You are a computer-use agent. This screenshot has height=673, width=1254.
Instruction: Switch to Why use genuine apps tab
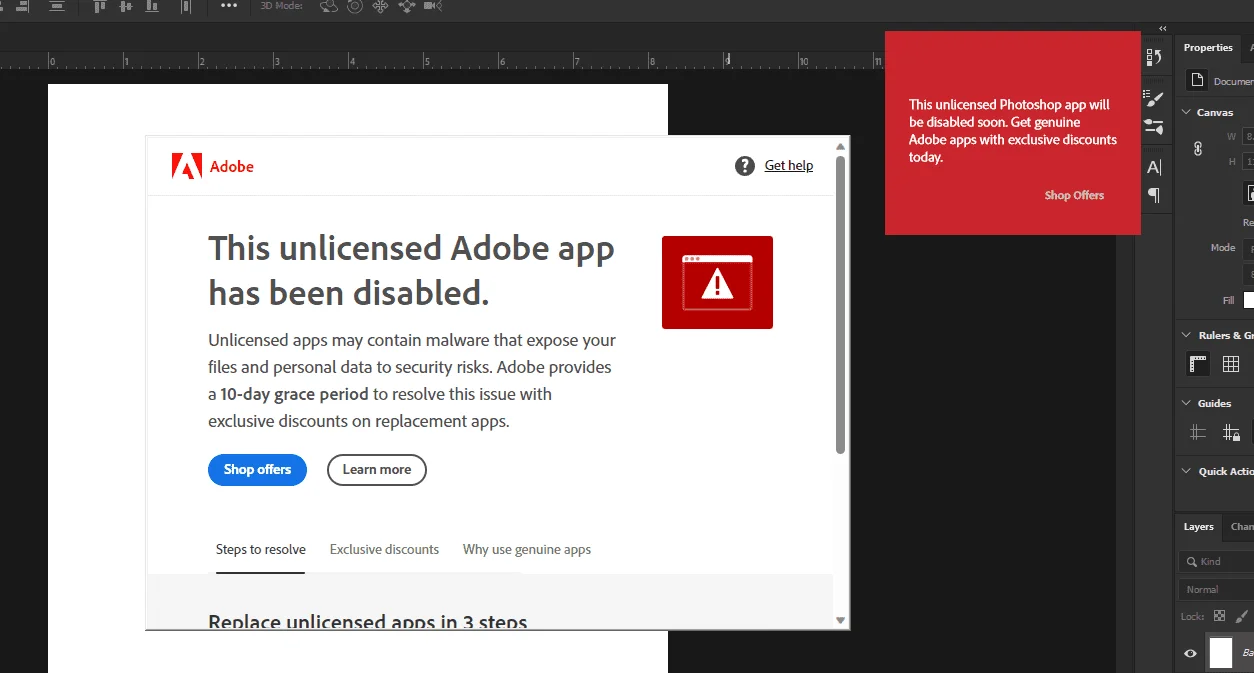[x=527, y=549]
